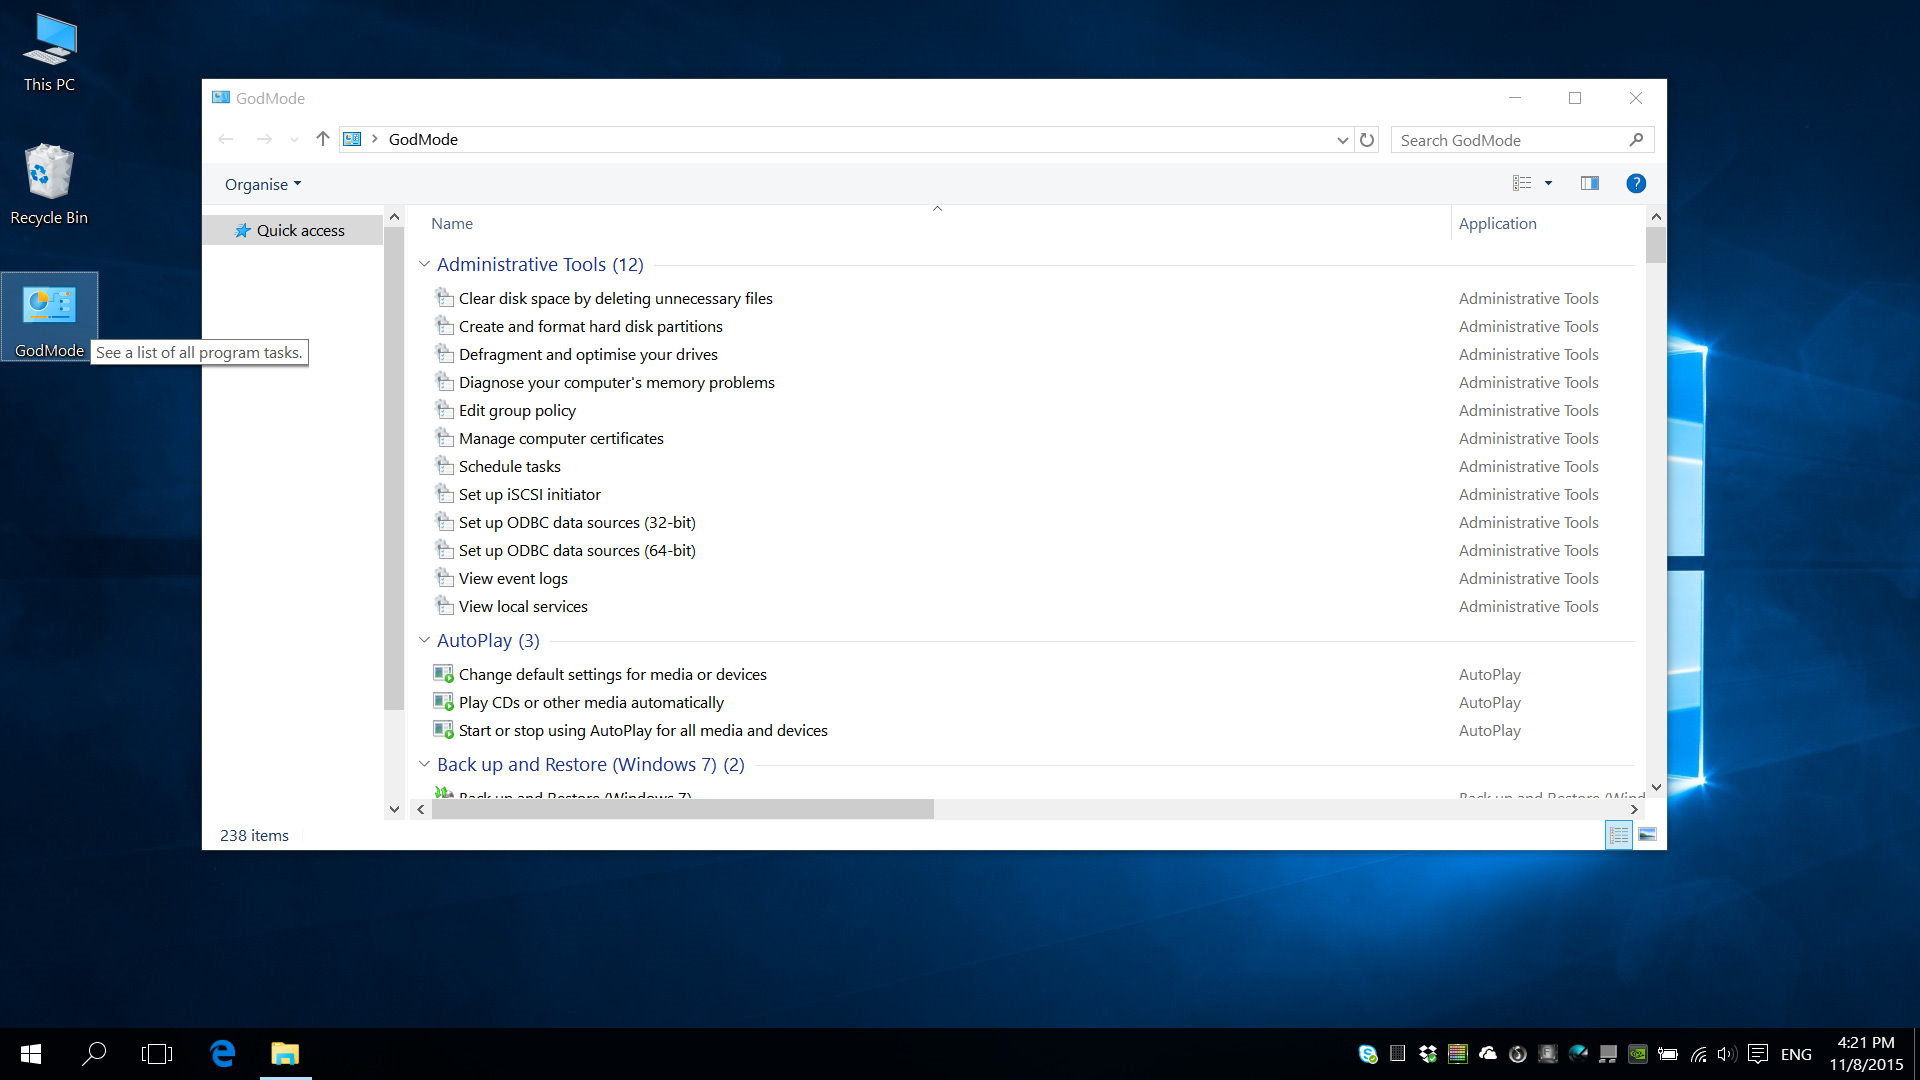This screenshot has width=1920, height=1080.
Task: Click the search magnifier icon
Action: [1636, 140]
